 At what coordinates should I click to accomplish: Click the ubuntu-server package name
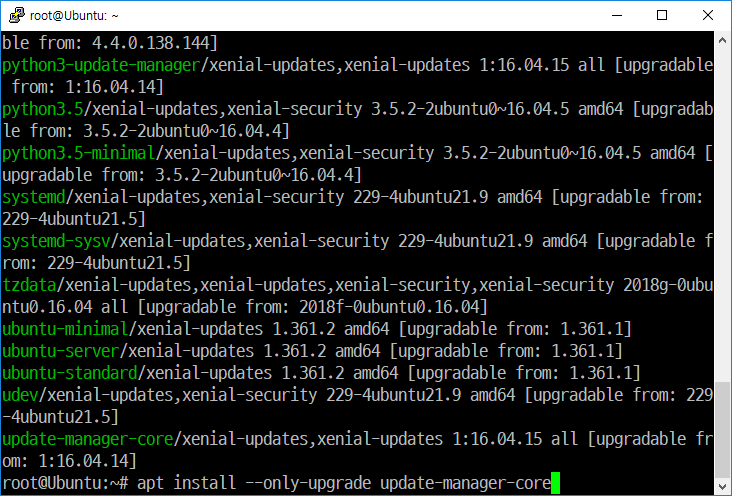(61, 351)
